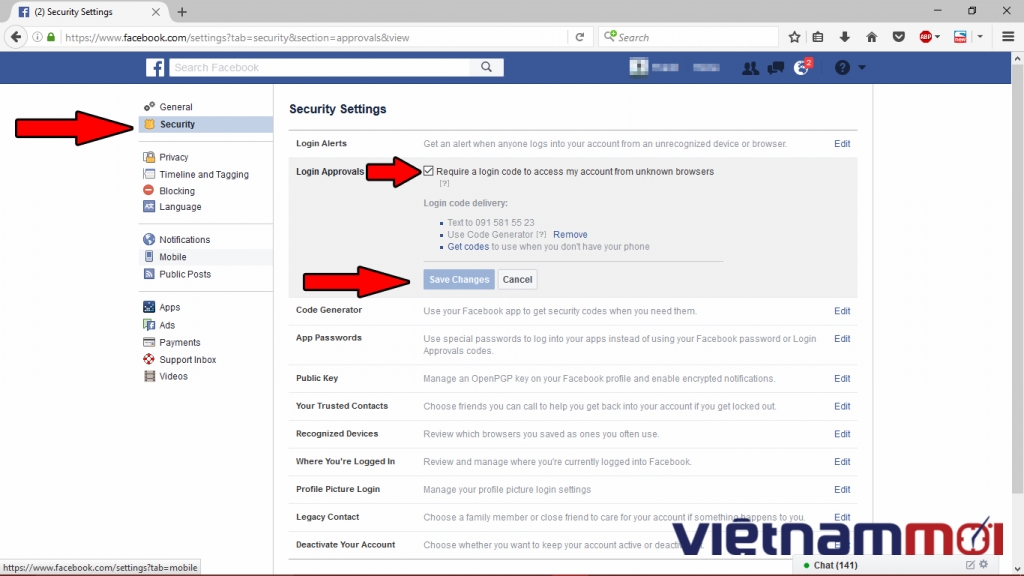This screenshot has width=1024, height=576.
Task: Click the profile picture thumbnail in header
Action: tap(638, 67)
